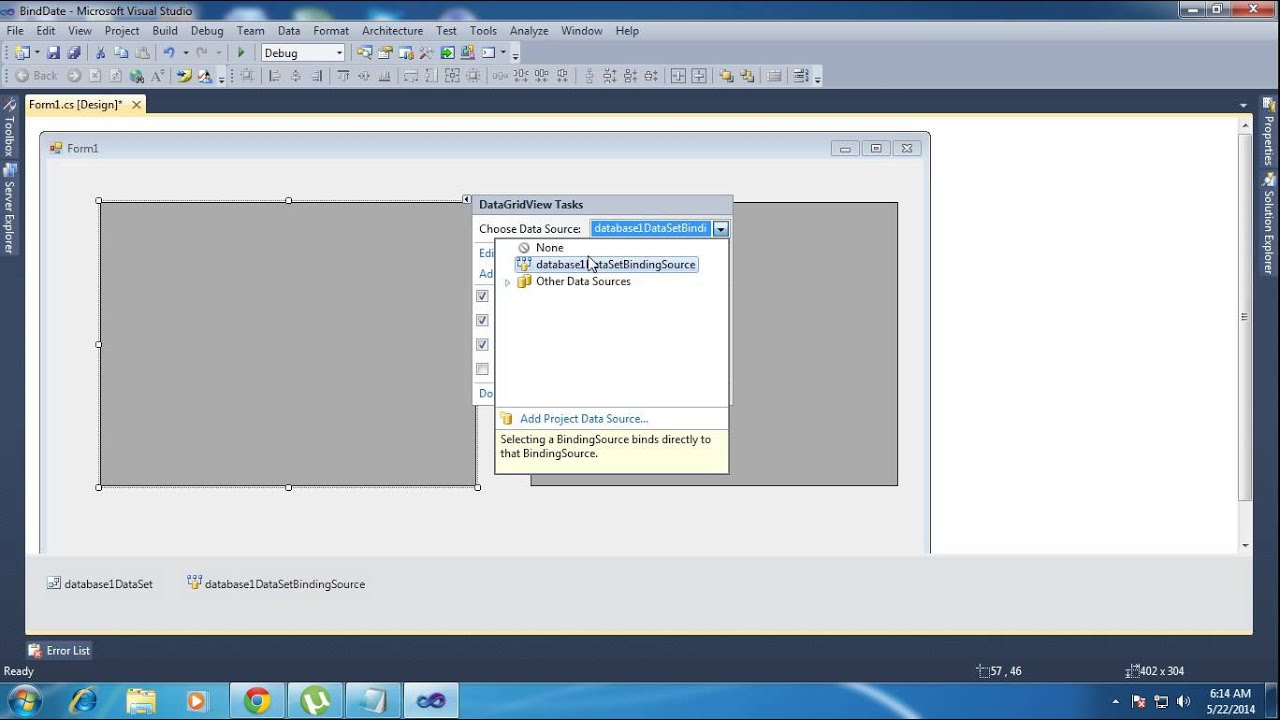
Task: Select the database1DataSet component in the tray
Action: coord(100,584)
